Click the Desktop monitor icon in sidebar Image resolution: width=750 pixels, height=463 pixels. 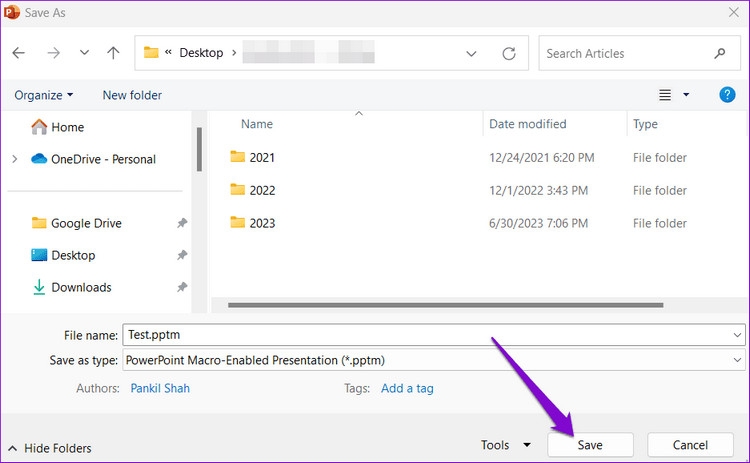39,255
